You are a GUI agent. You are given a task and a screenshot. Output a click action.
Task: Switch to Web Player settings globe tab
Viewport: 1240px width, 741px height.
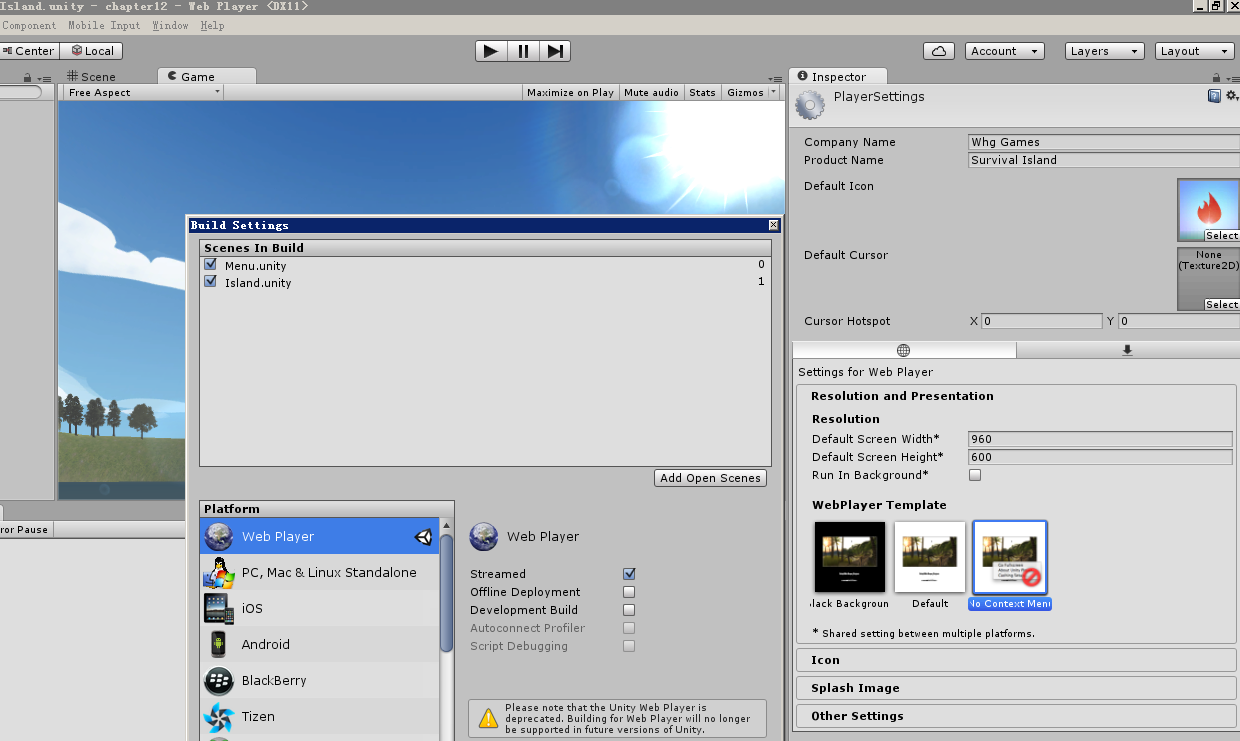[x=904, y=350]
